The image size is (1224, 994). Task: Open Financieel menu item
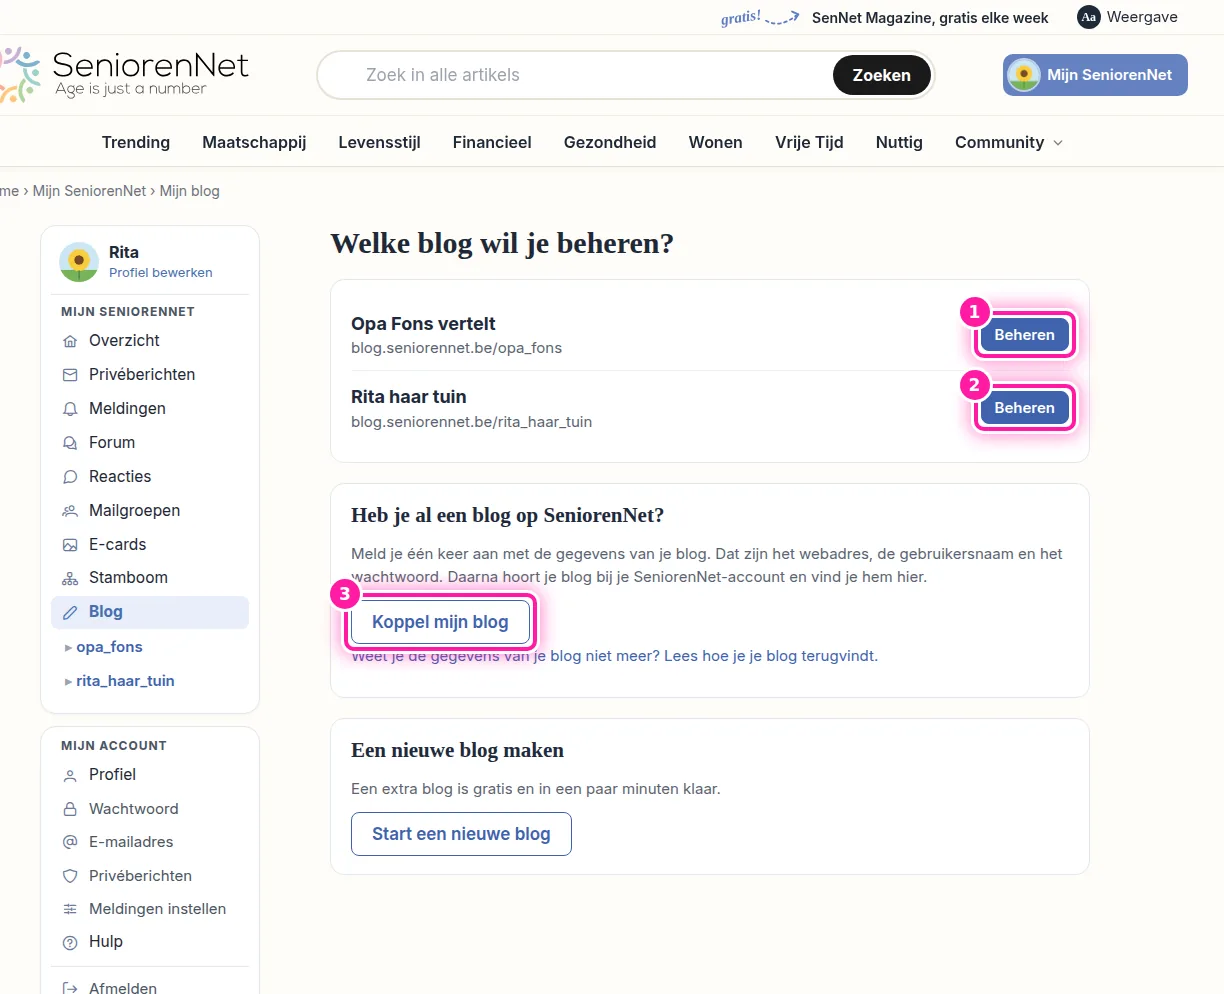point(492,142)
